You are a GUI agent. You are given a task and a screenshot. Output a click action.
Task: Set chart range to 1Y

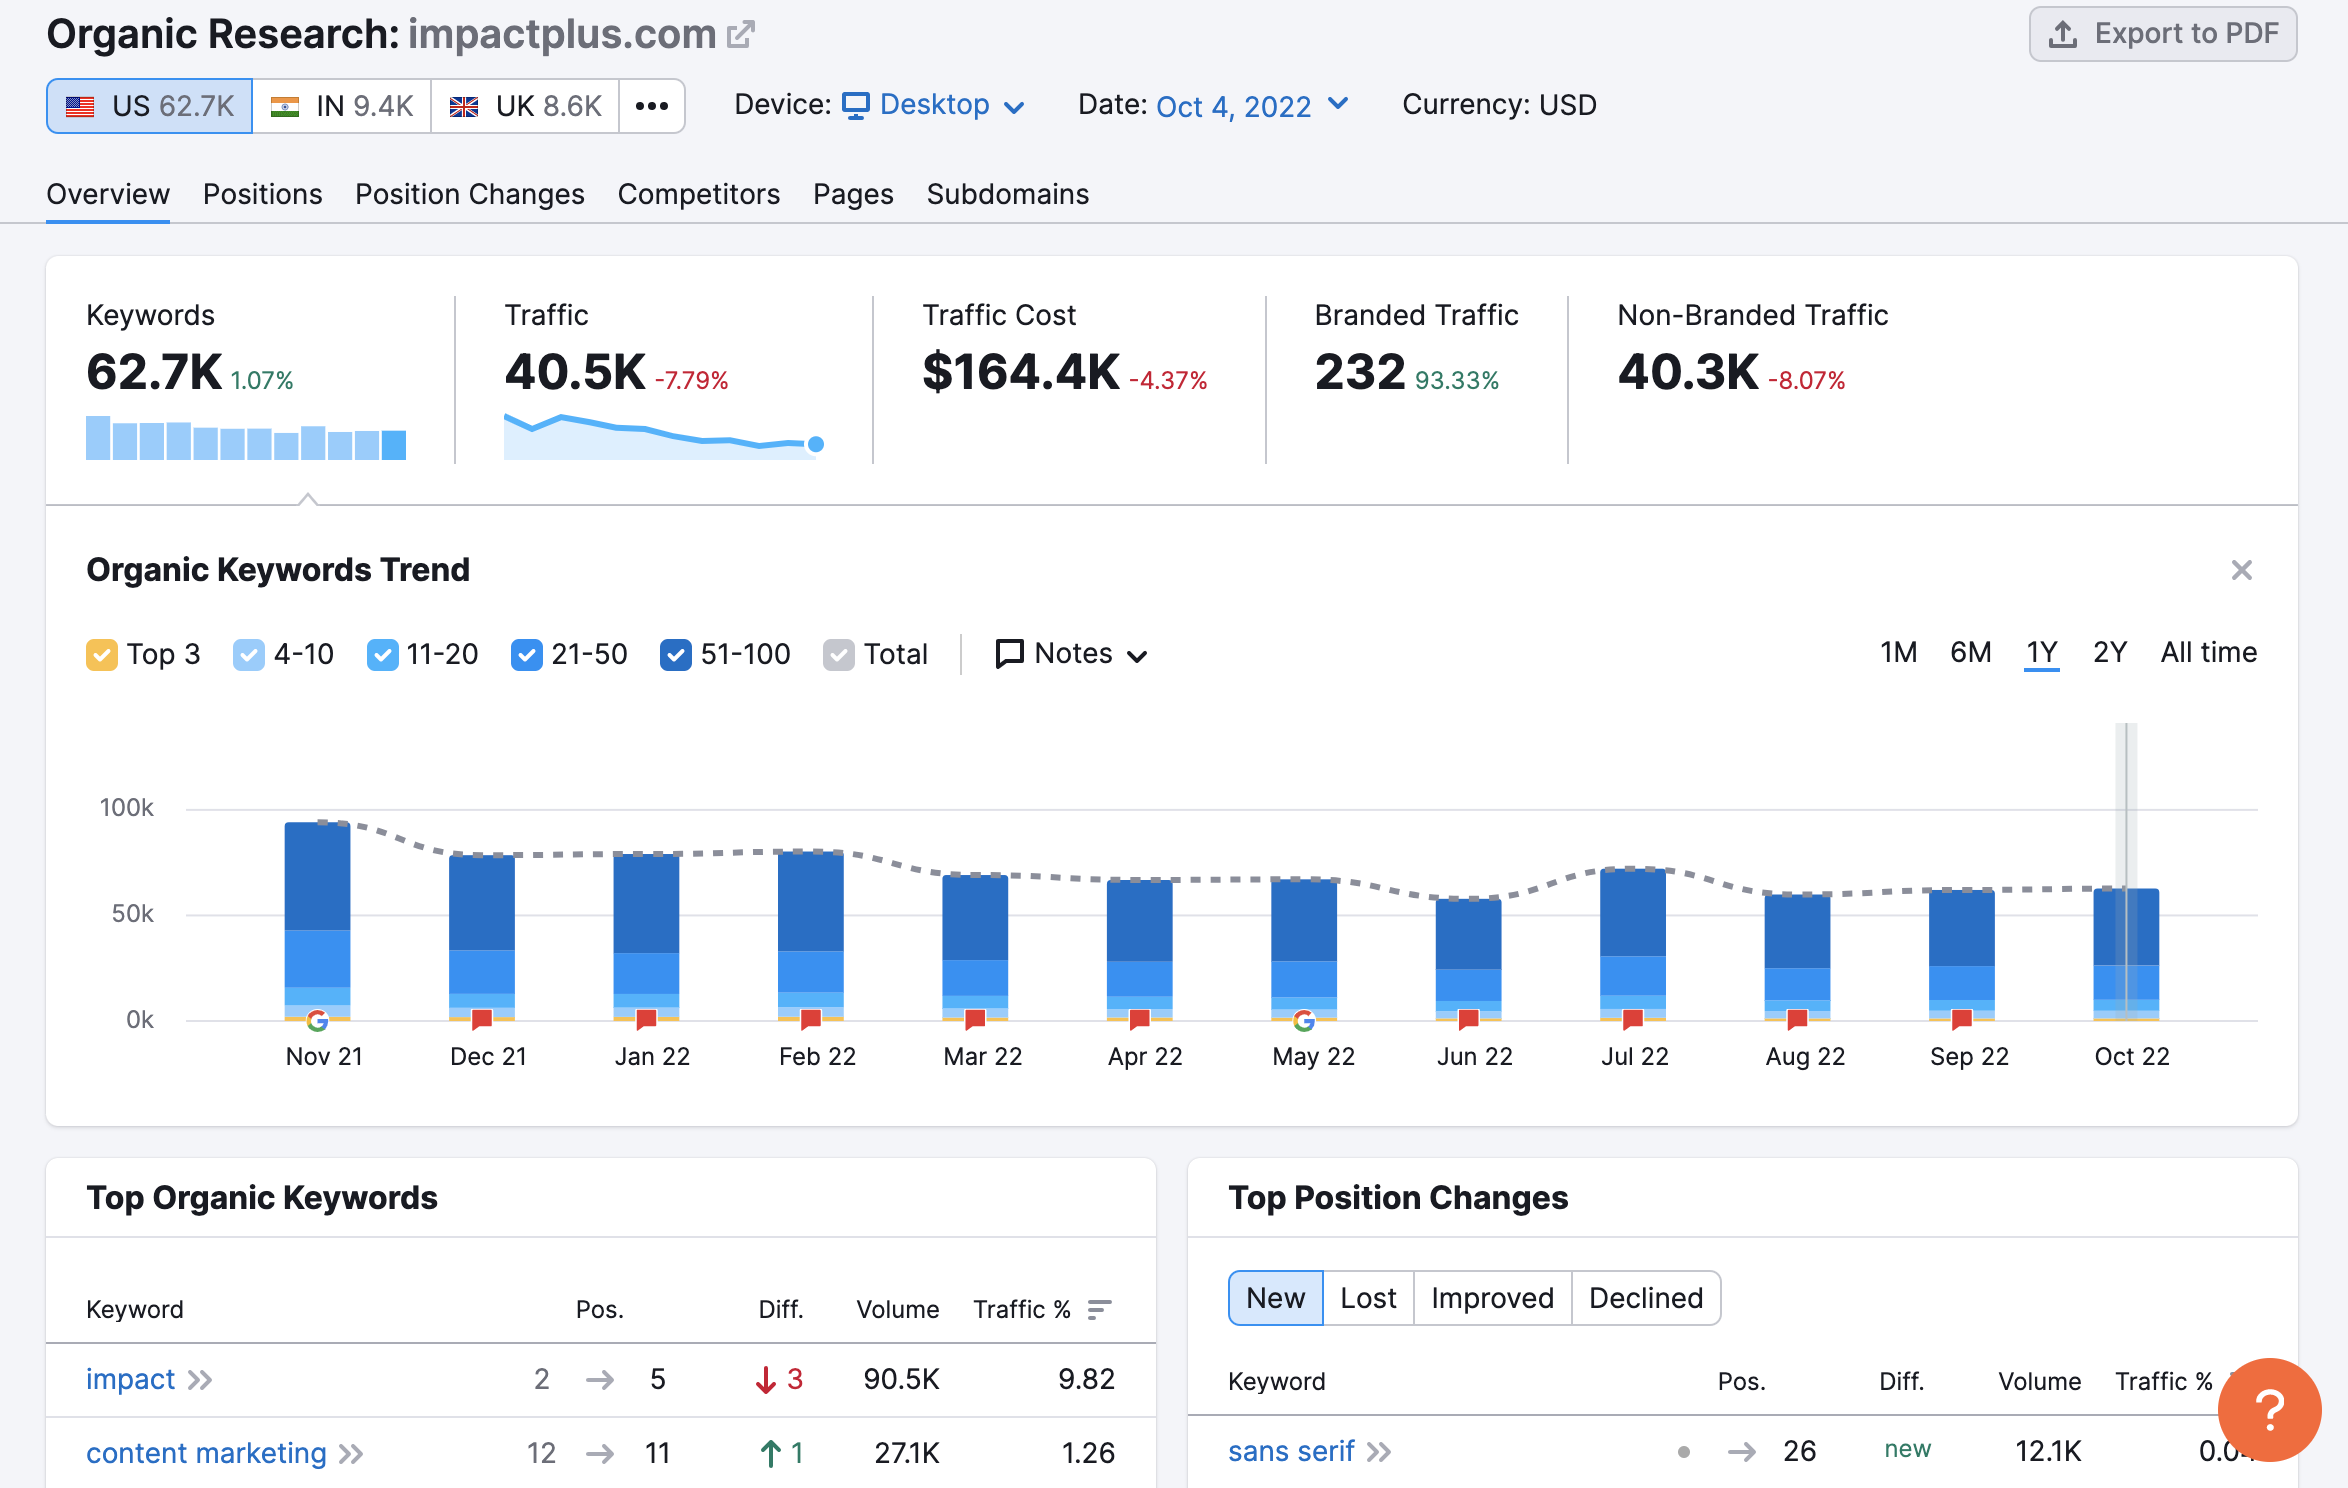(2041, 653)
